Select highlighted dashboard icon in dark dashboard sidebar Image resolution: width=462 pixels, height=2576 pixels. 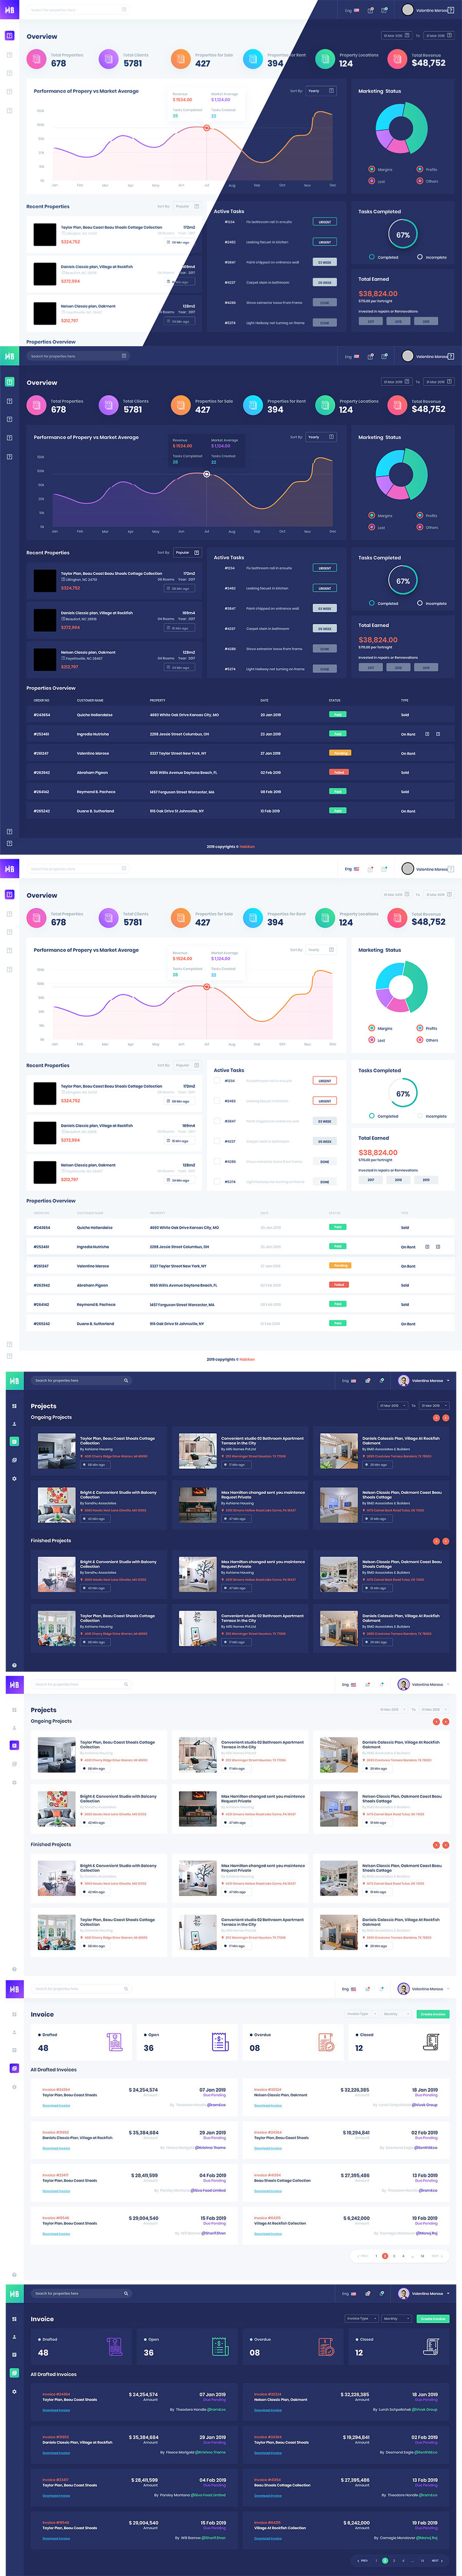tap(9, 381)
